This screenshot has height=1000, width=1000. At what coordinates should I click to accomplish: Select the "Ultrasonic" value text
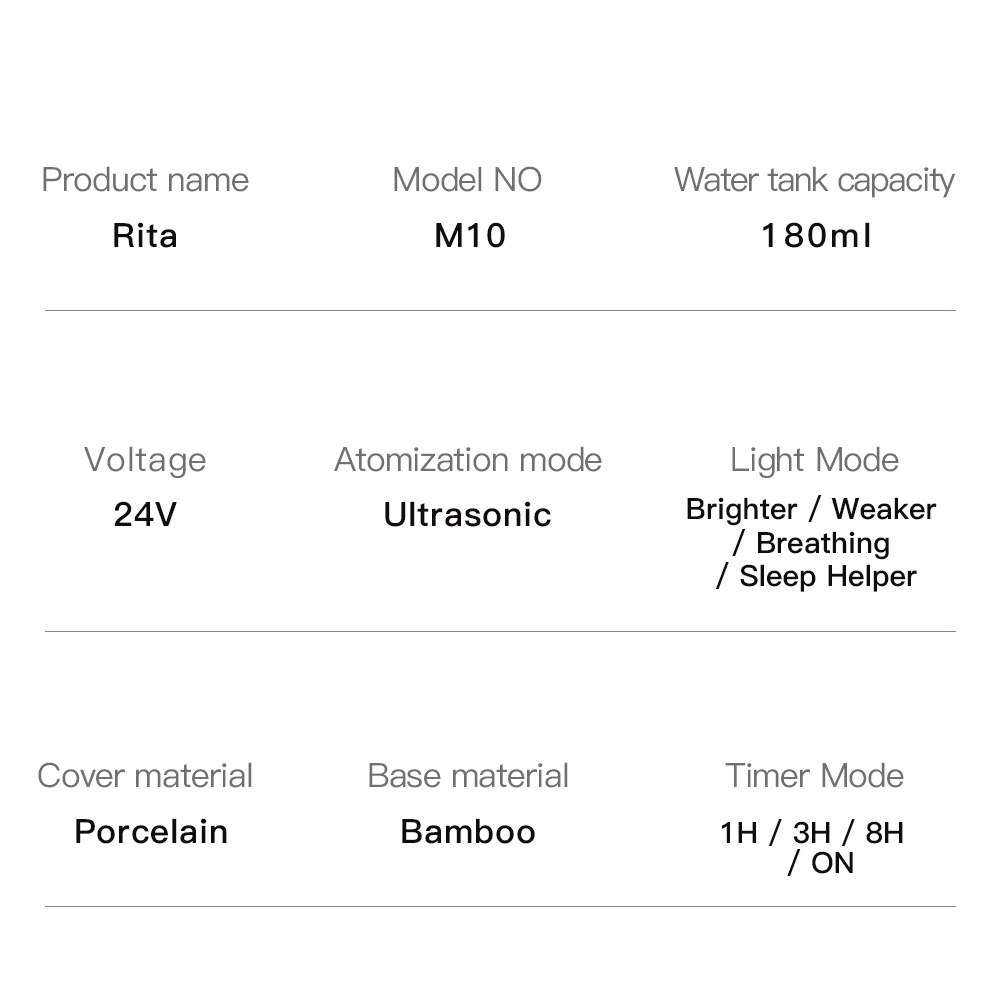pos(468,515)
